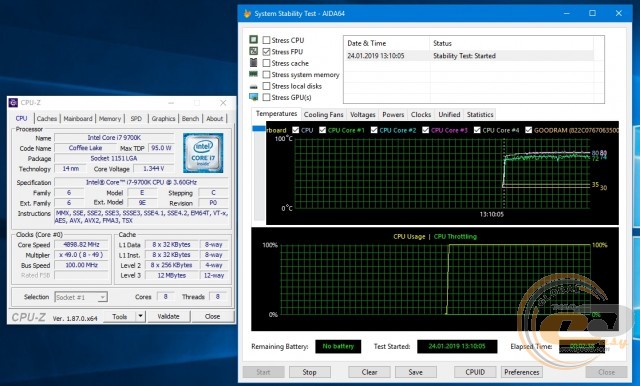Open the Caches tab in CPU-Z
Screen dimensions: 640x386
point(47,118)
